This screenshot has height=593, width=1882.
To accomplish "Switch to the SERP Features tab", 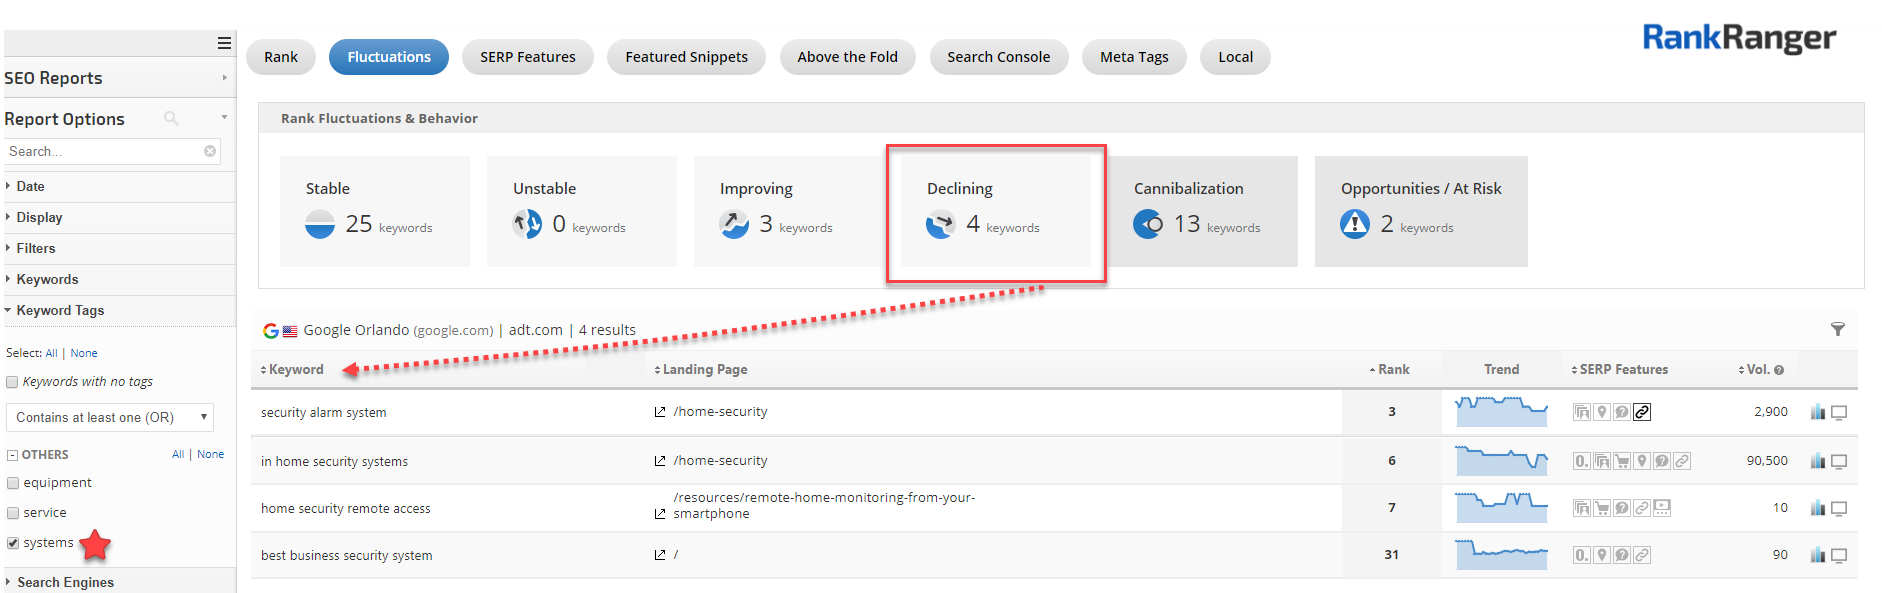I will (527, 57).
